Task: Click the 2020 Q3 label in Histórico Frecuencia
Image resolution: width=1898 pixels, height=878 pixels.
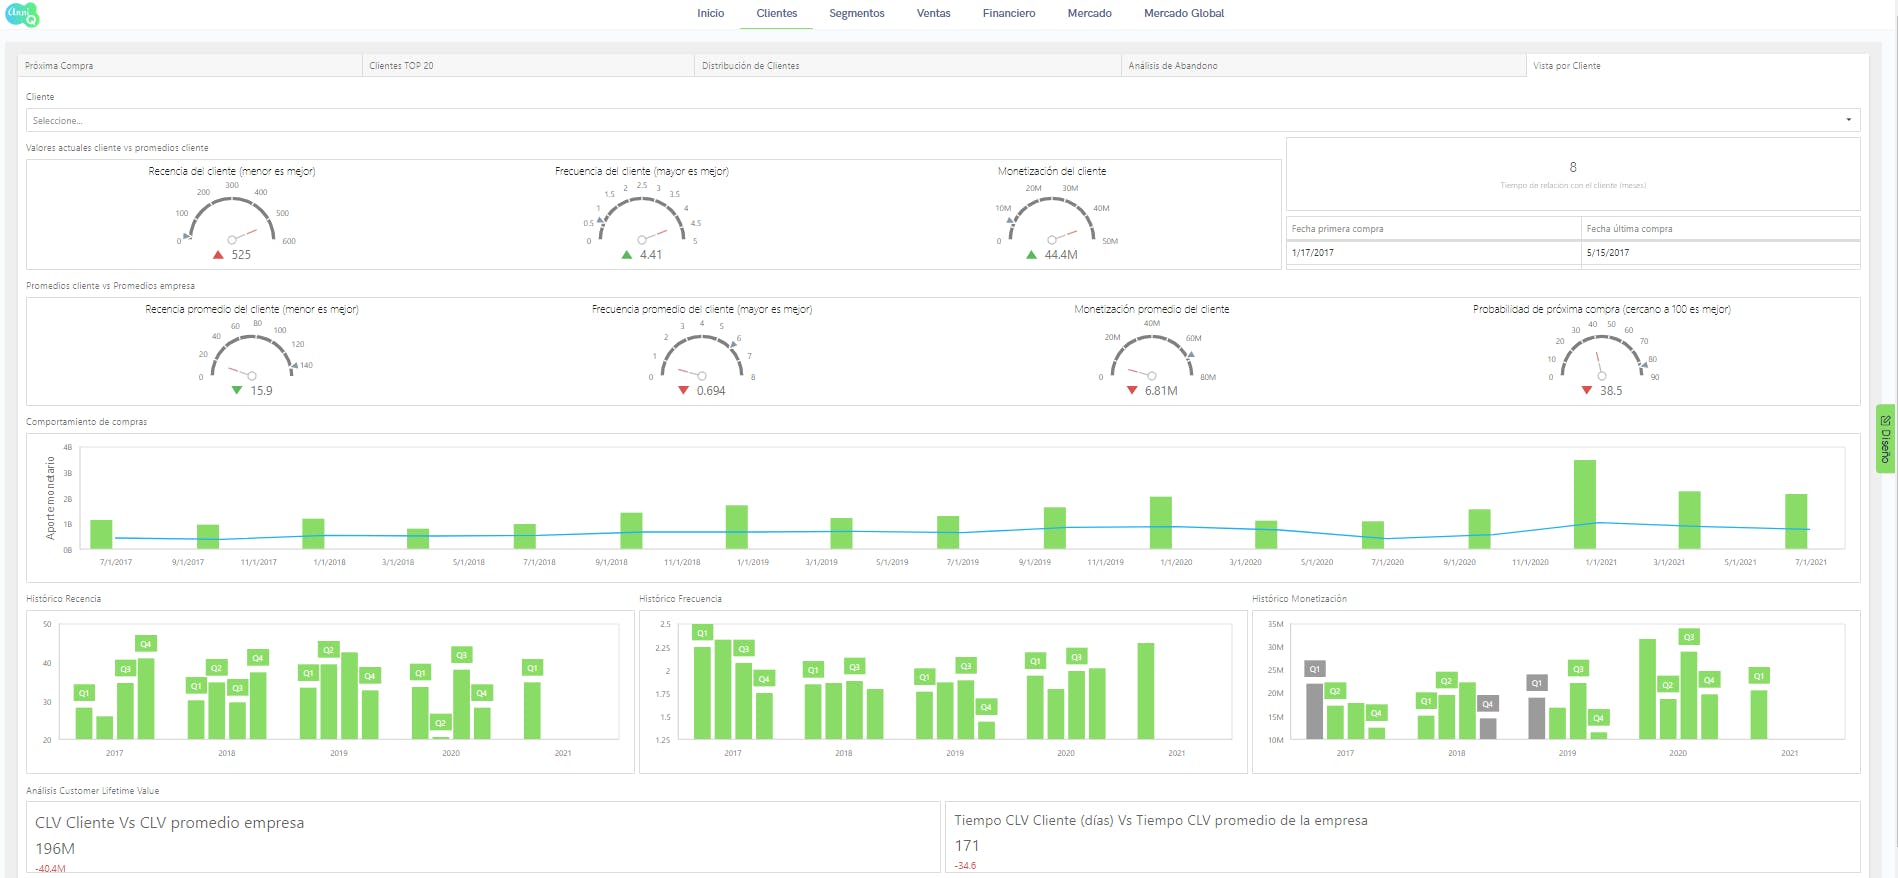Action: 1076,657
